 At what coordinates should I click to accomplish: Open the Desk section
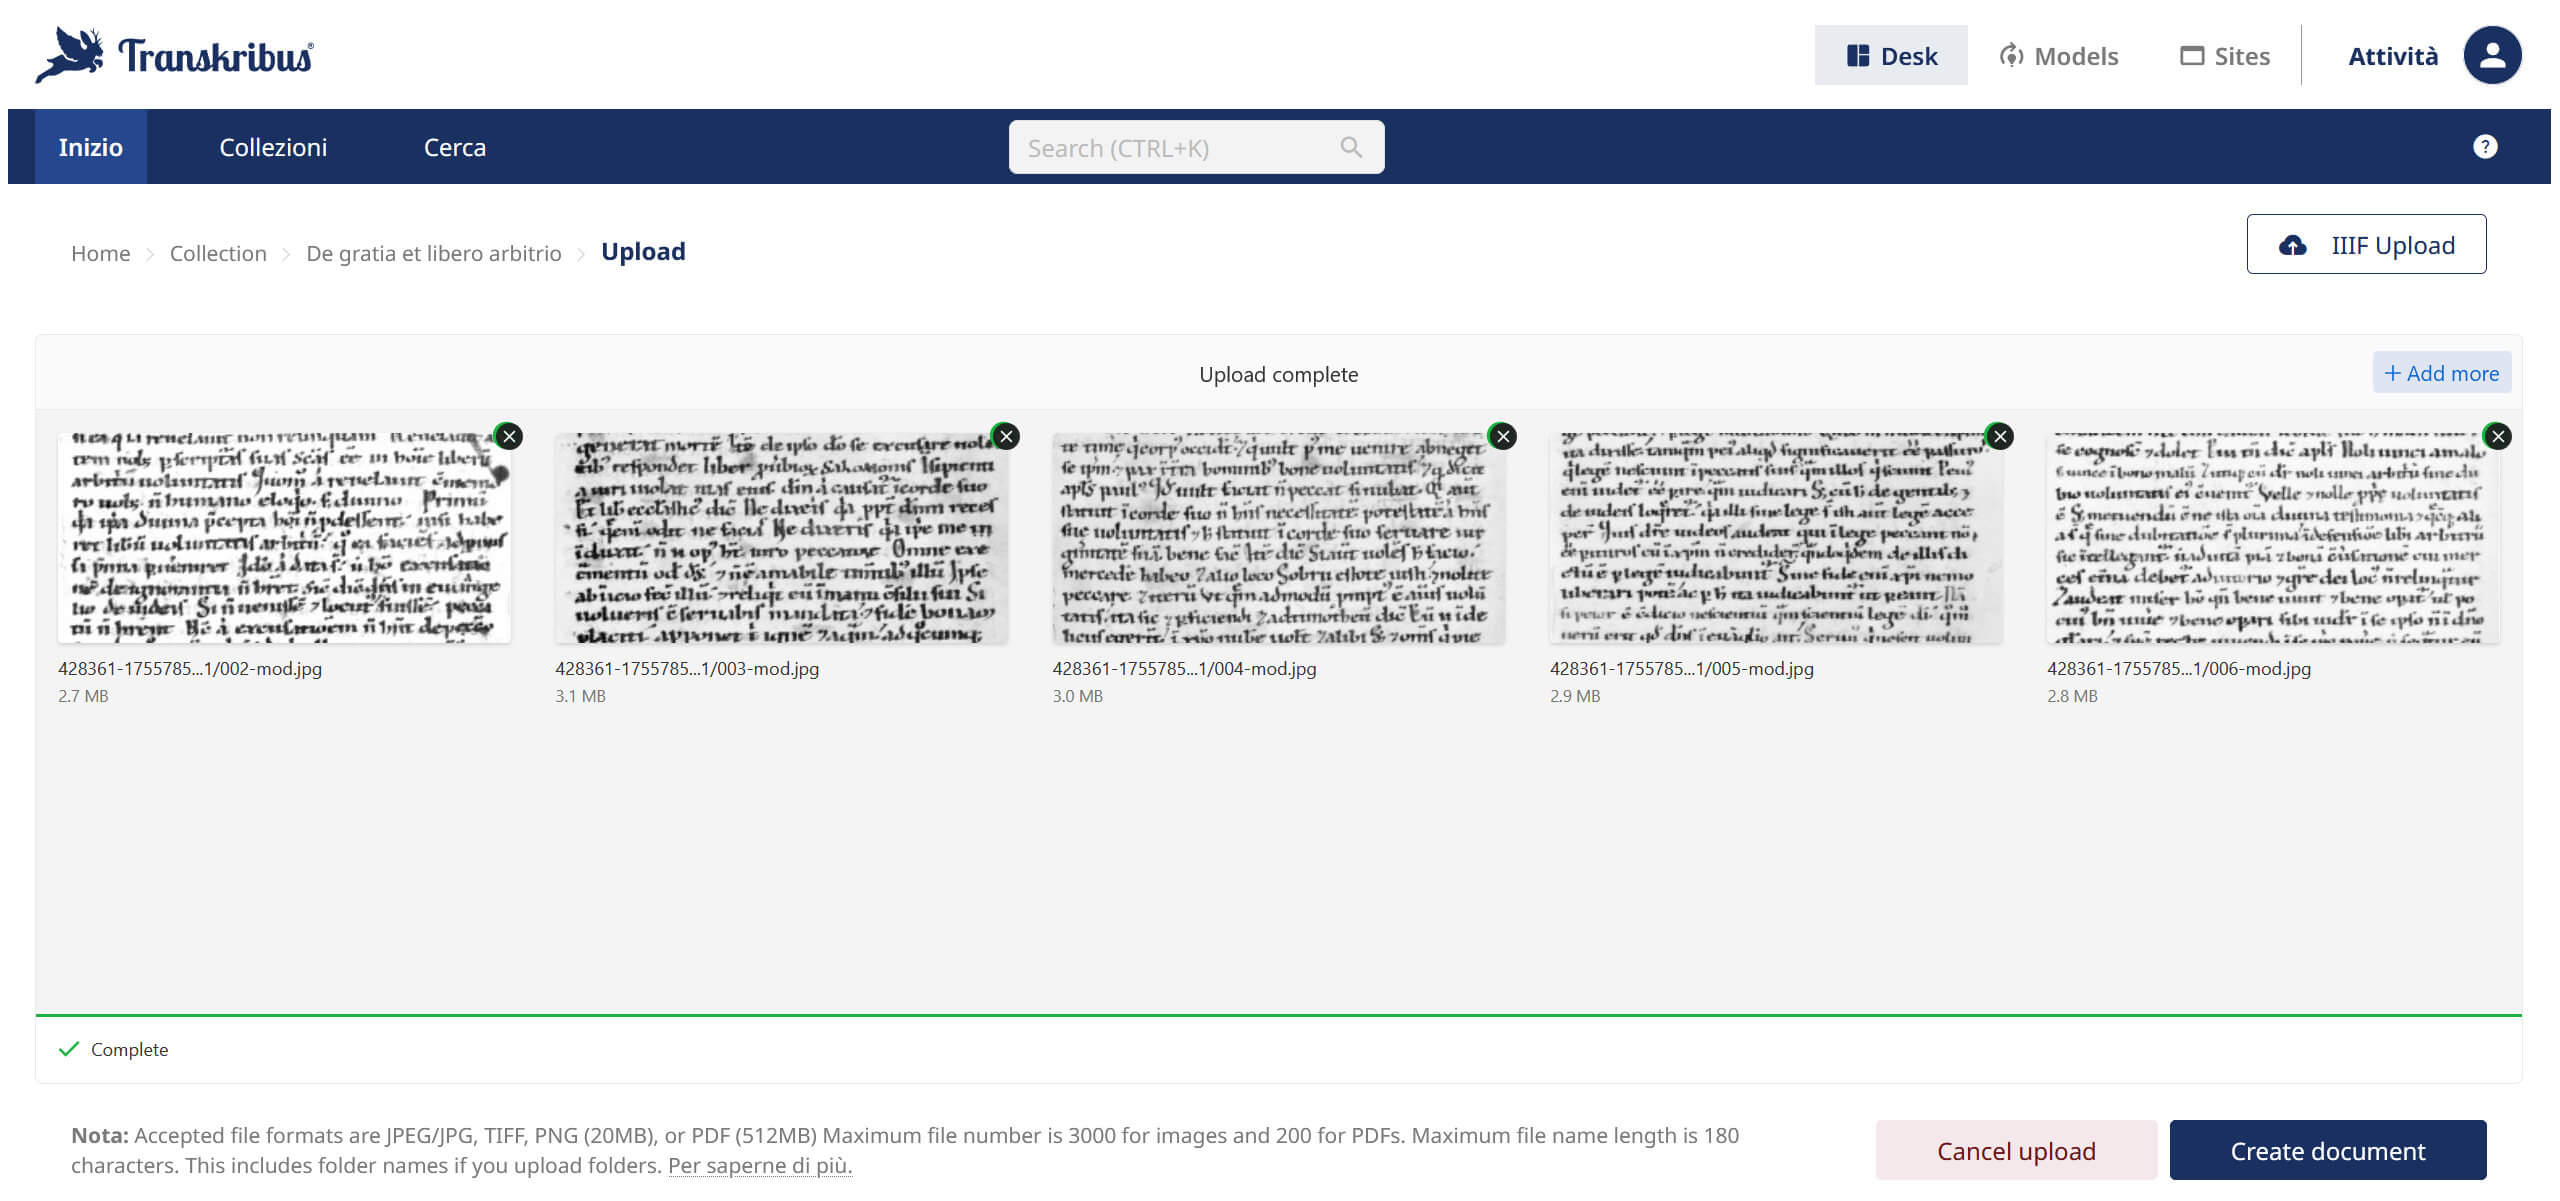[1891, 56]
